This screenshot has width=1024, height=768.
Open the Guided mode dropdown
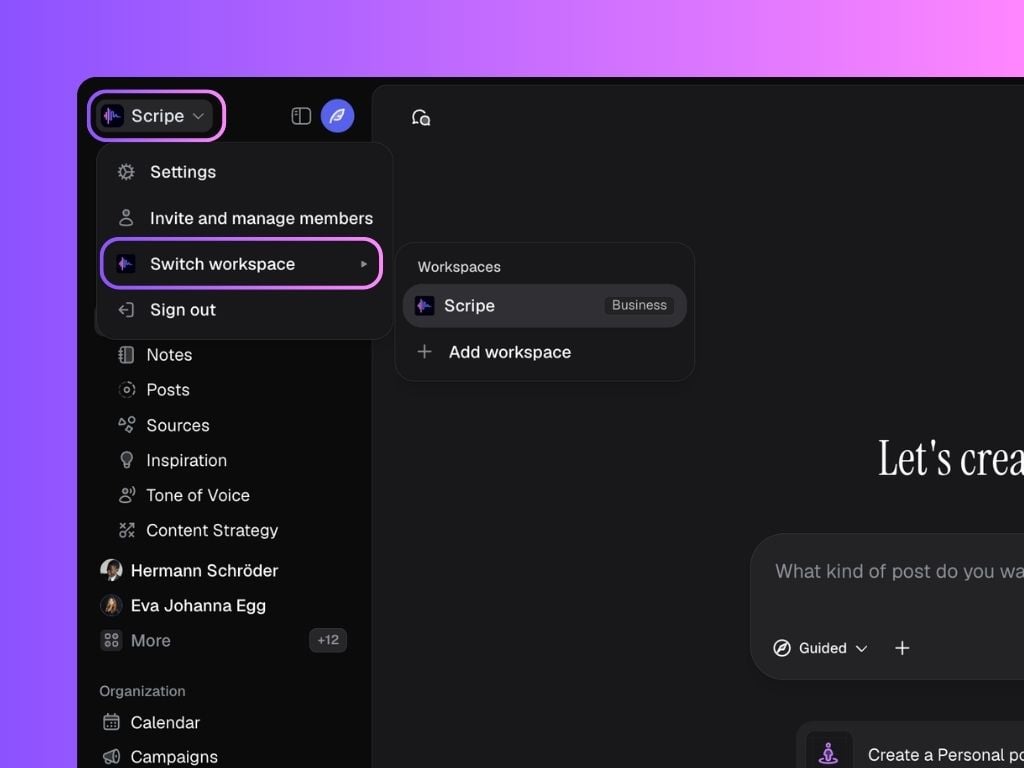pyautogui.click(x=820, y=648)
